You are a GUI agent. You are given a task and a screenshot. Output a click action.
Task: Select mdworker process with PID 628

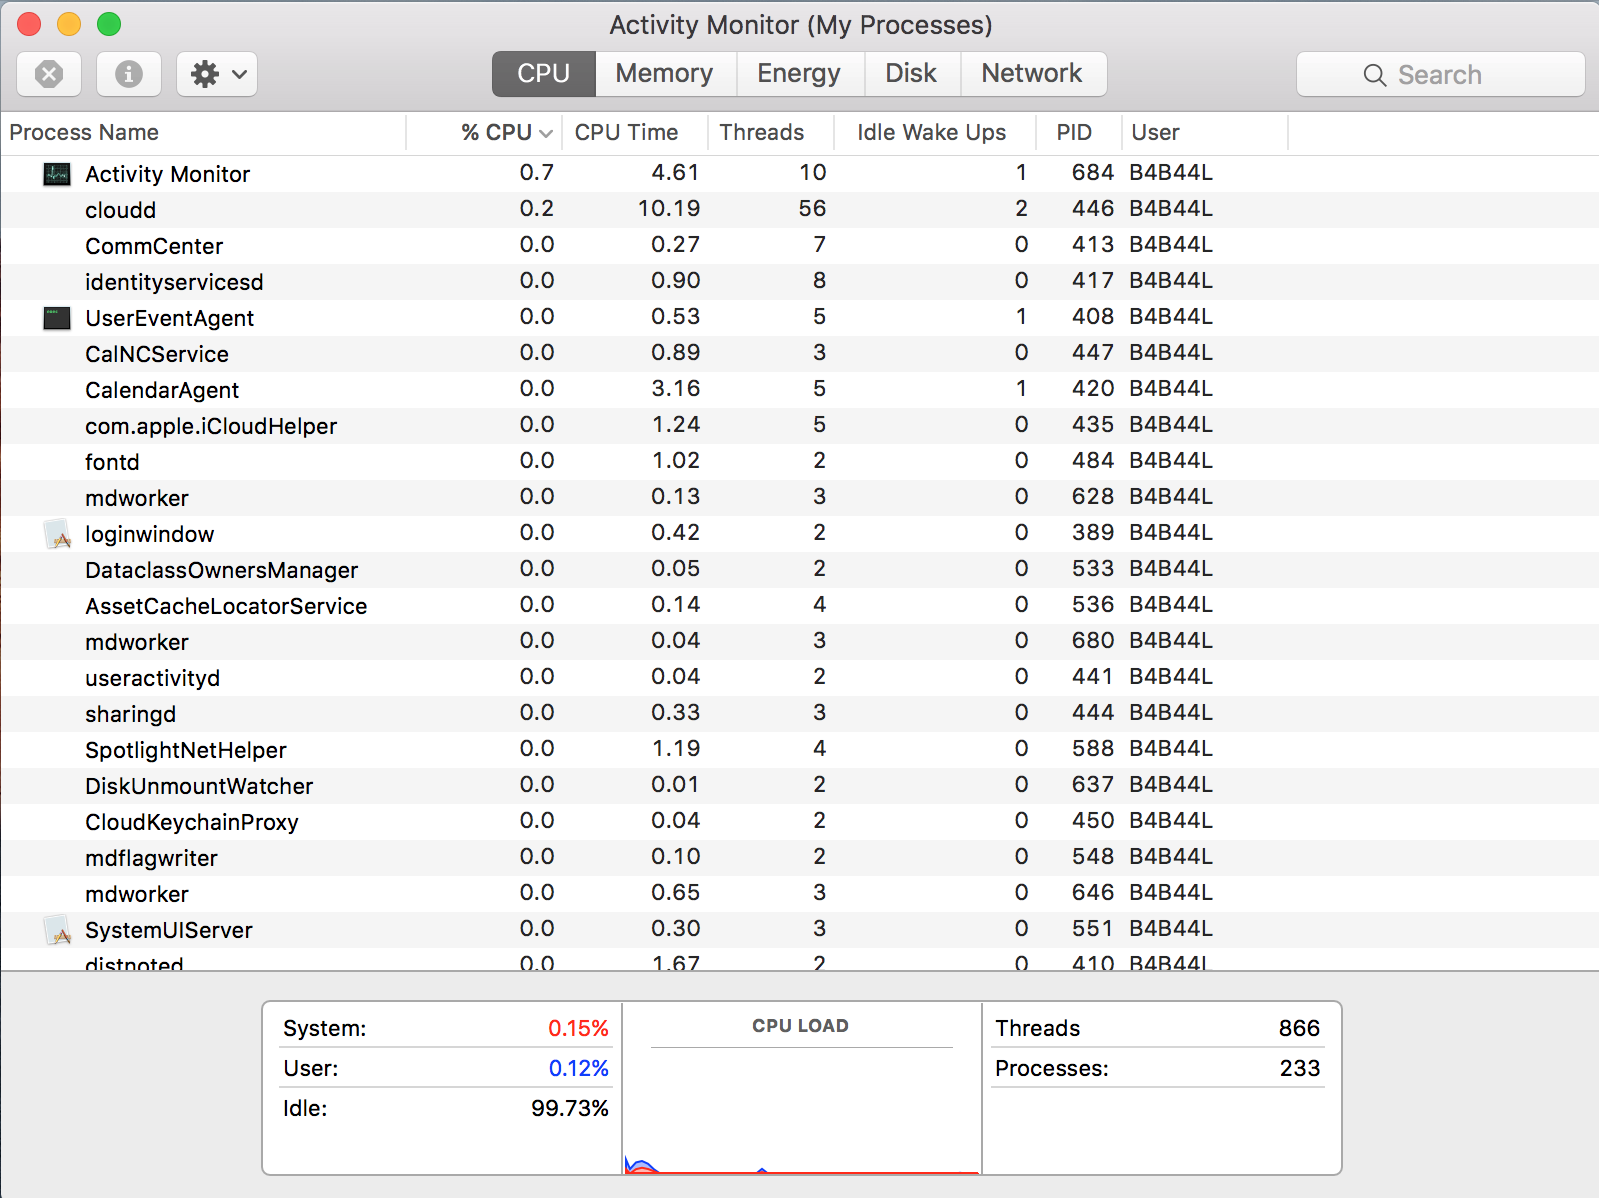[799, 498]
